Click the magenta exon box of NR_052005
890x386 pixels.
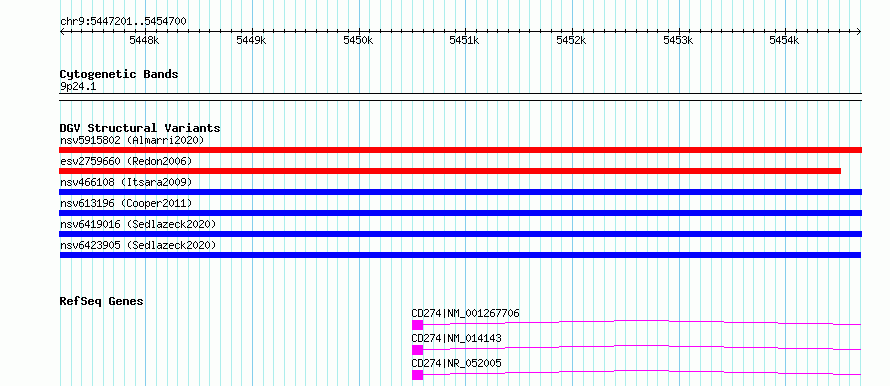pos(417,375)
